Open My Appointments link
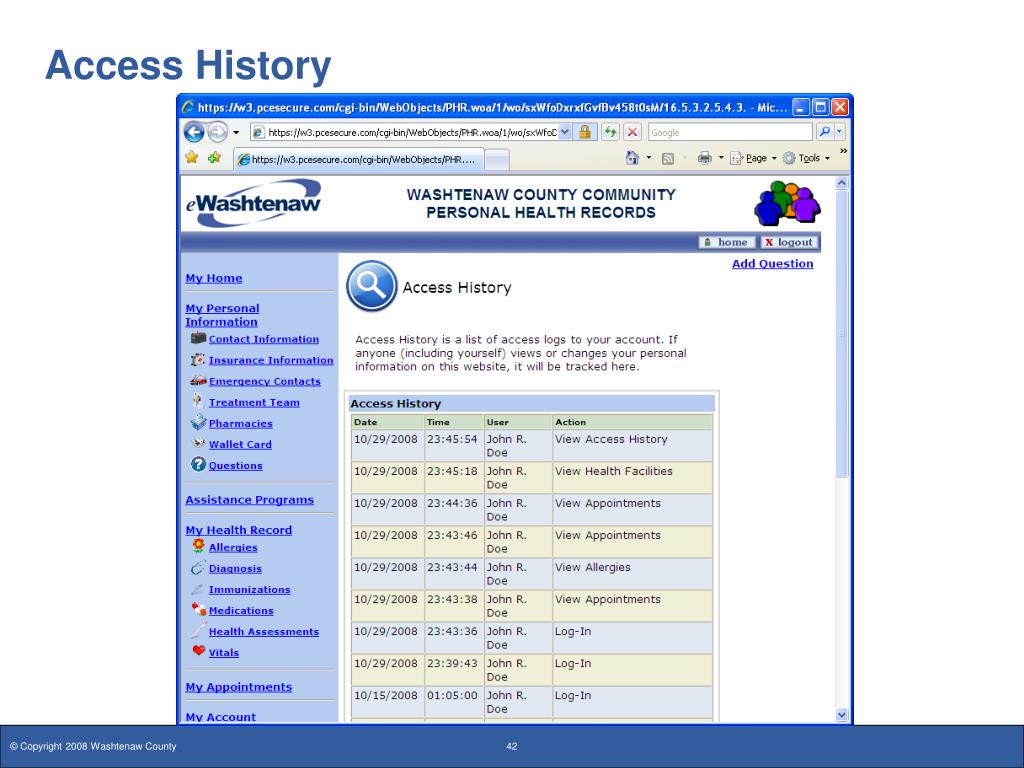Screen dimensions: 1024x768 click(238, 687)
